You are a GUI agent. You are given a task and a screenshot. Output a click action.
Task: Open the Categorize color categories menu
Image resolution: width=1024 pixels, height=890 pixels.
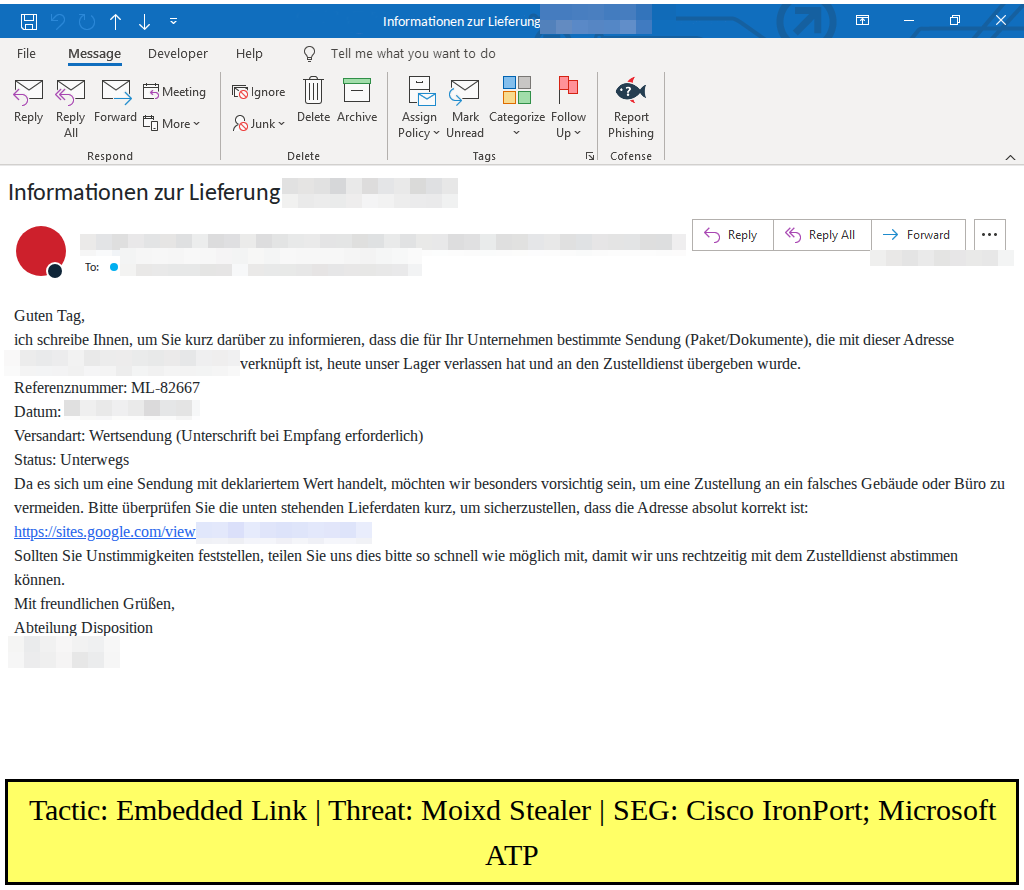coord(517,106)
